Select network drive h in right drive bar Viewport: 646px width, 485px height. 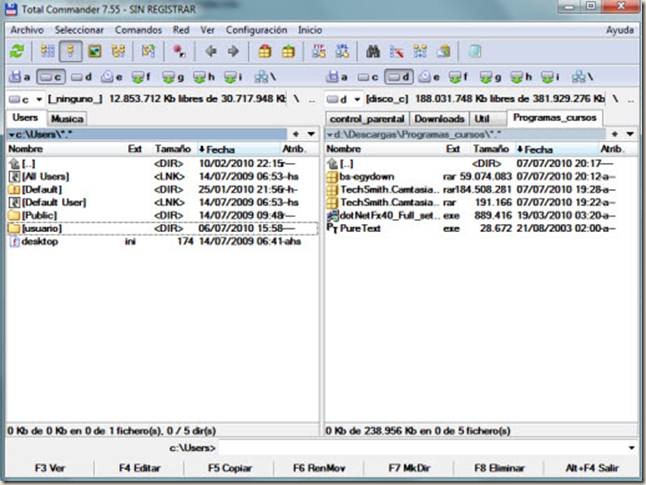[521, 77]
